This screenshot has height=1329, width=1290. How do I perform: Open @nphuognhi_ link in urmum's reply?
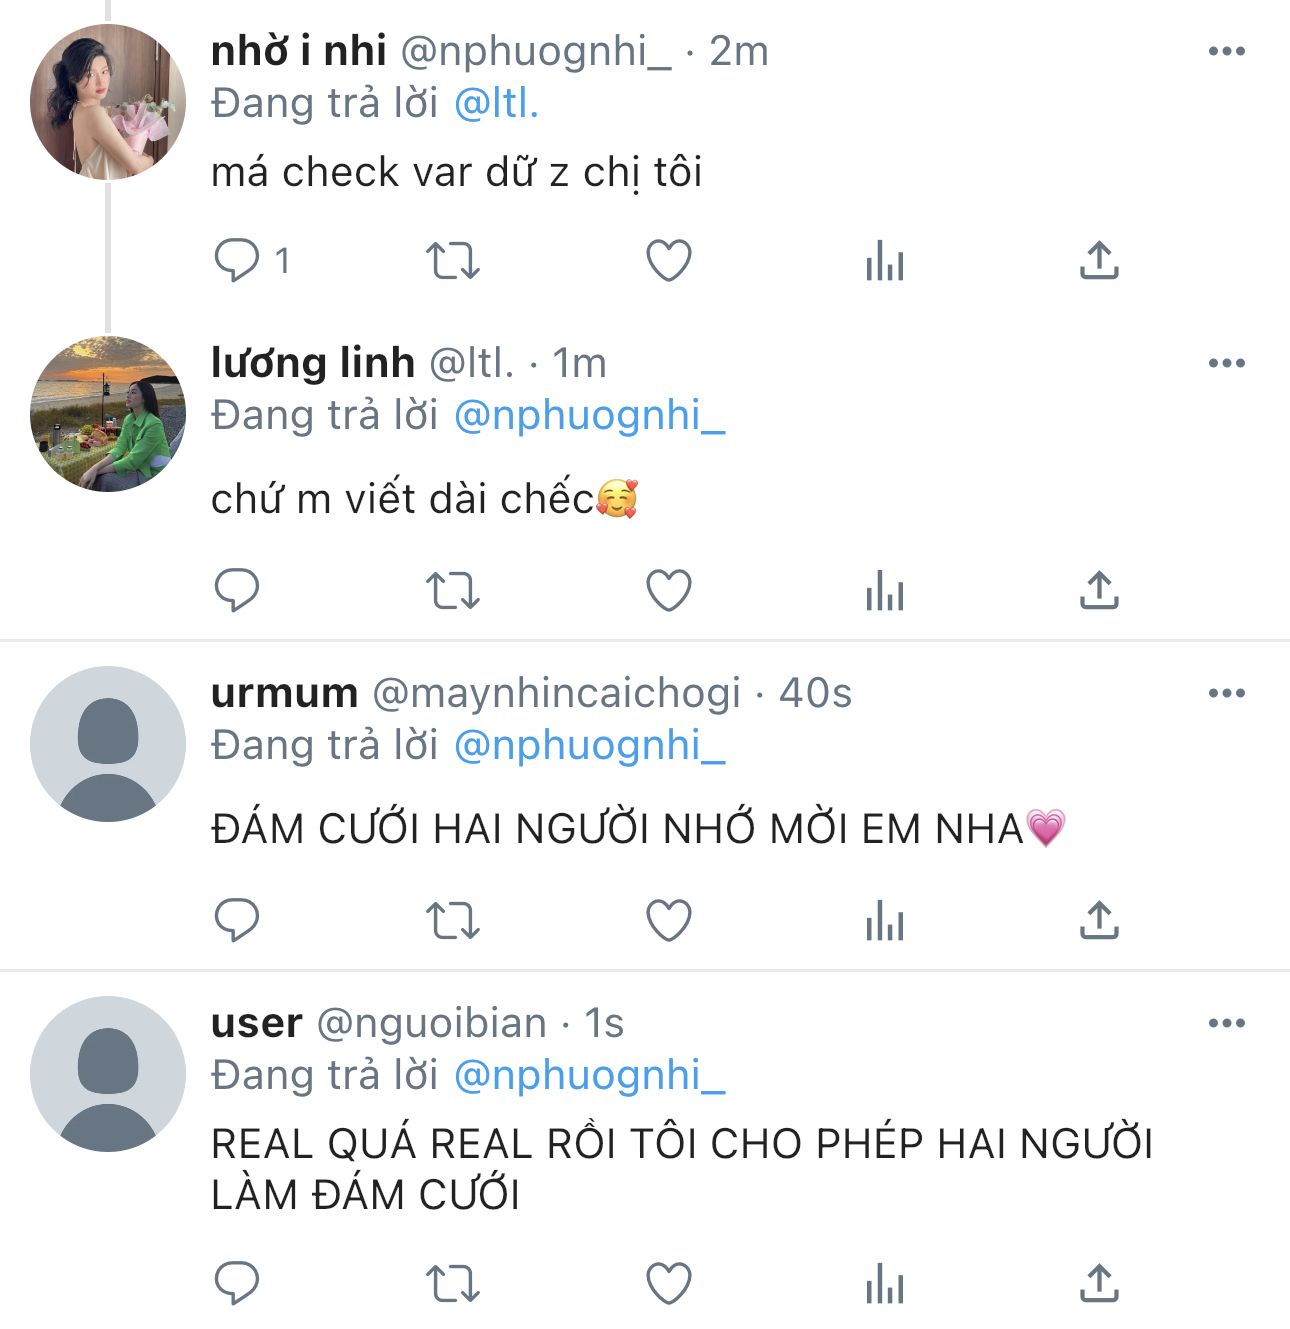pyautogui.click(x=590, y=746)
